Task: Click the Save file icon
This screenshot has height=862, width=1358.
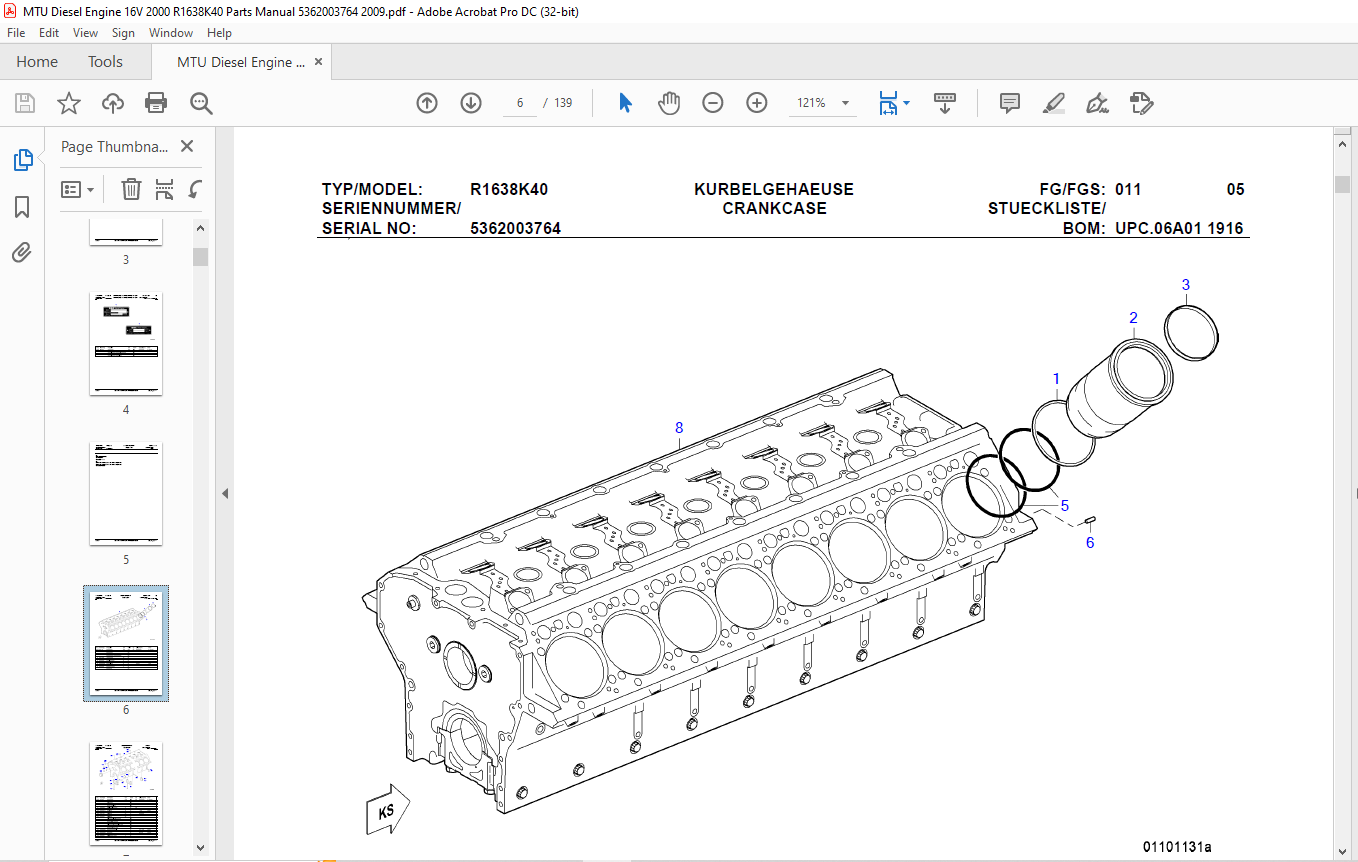Action: coord(25,103)
